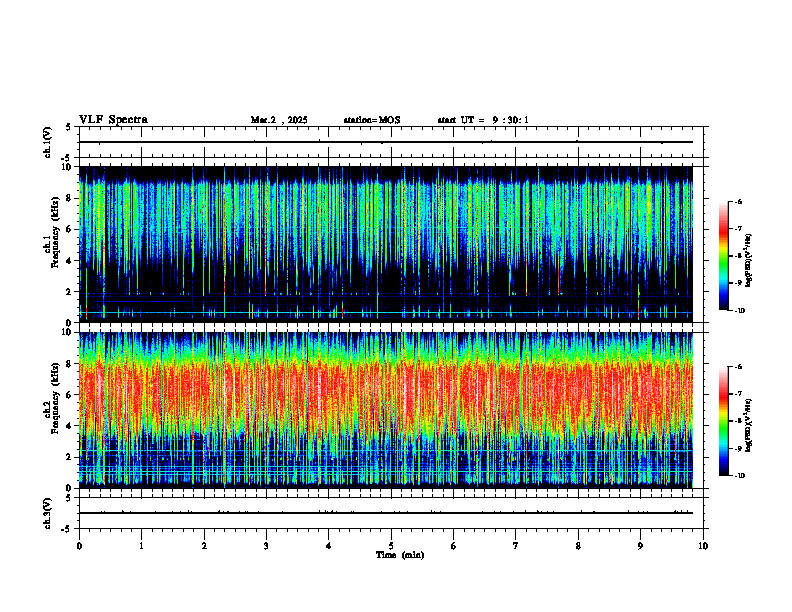Click the ch.3 voltage tick label "-5"
Screen dimensions: 792x612
tap(67, 529)
